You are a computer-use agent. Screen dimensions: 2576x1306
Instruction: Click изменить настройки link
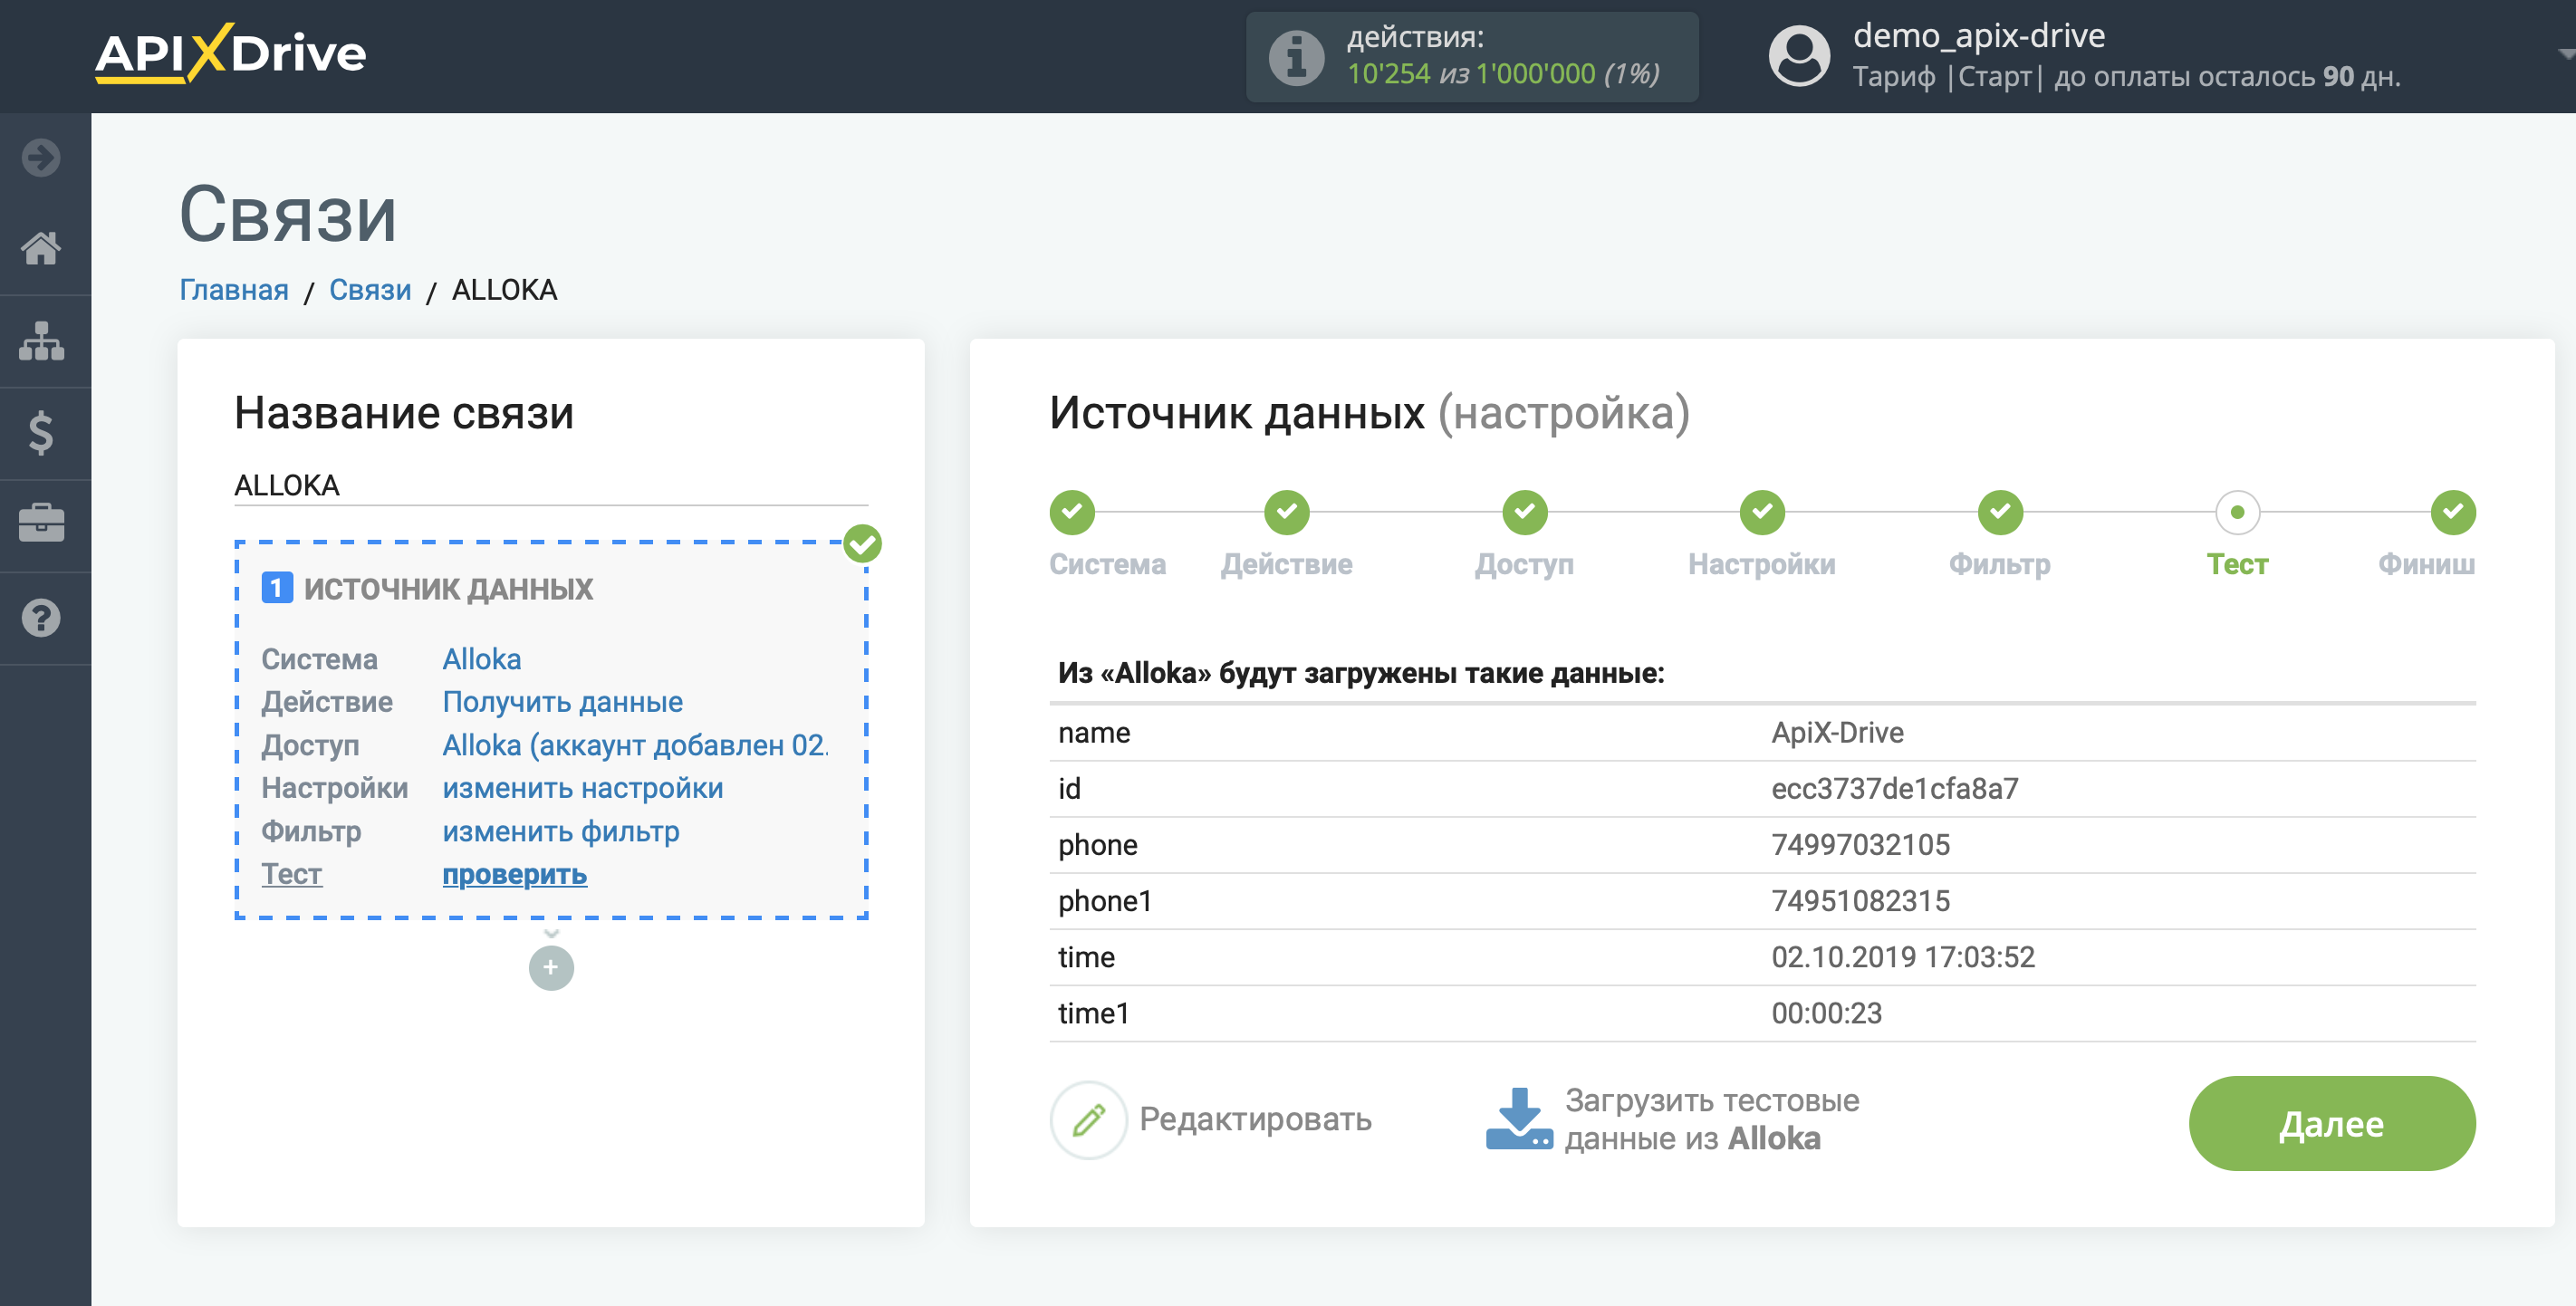(582, 788)
